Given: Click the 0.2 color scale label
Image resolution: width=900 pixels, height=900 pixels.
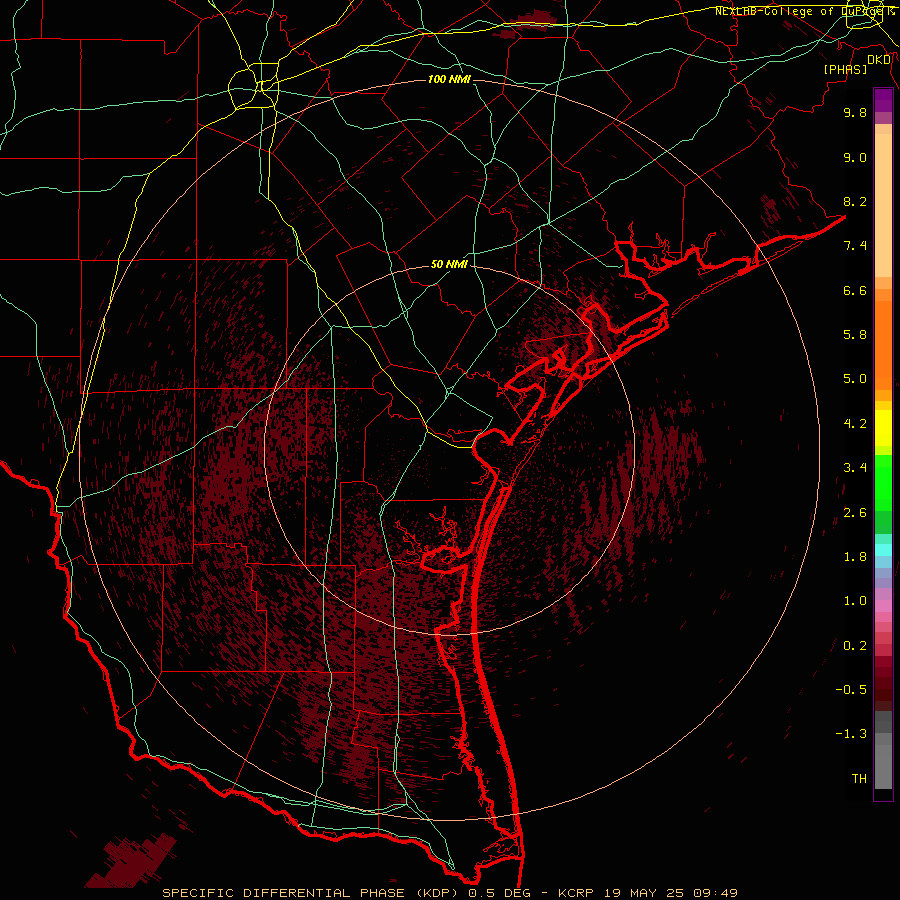Looking at the screenshot, I should pos(855,646).
